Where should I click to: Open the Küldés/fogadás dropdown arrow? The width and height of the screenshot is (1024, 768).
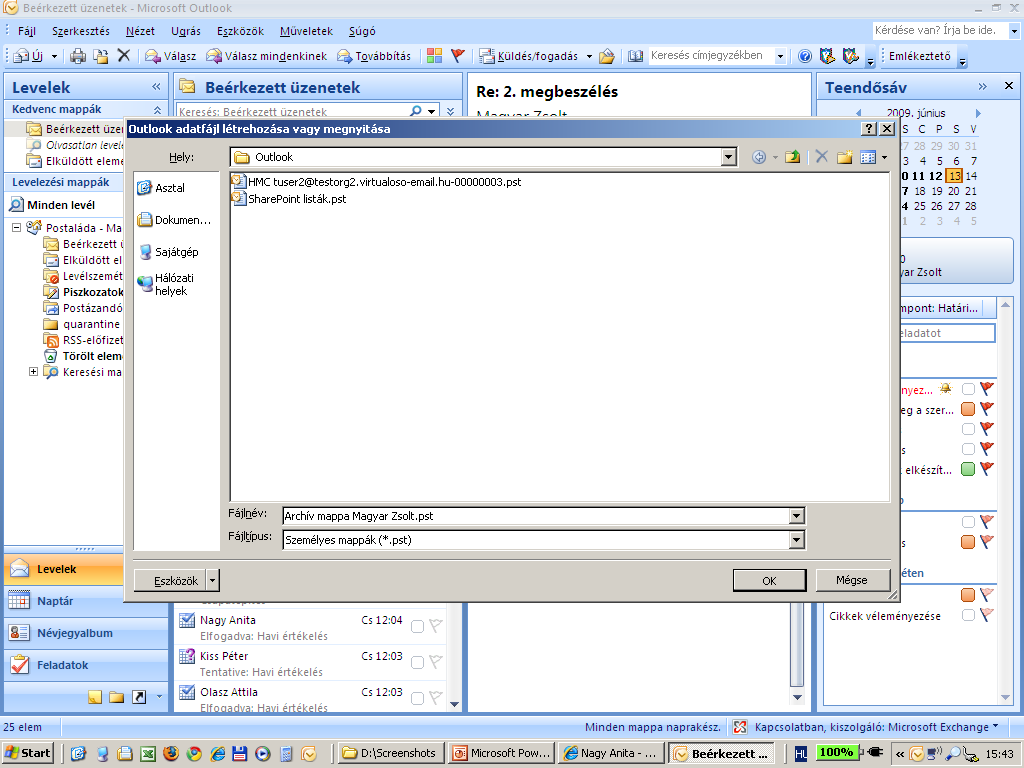click(x=589, y=56)
